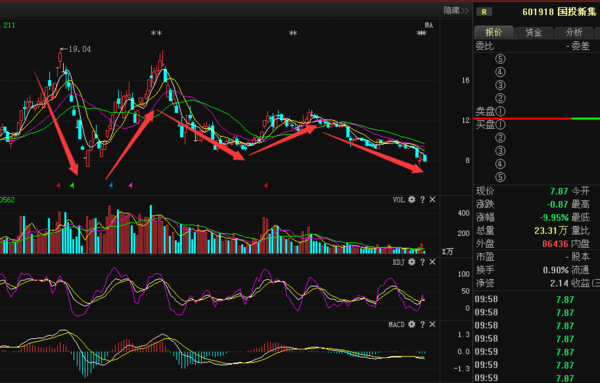Switch to the 资金 tab
600x383 pixels.
point(533,33)
